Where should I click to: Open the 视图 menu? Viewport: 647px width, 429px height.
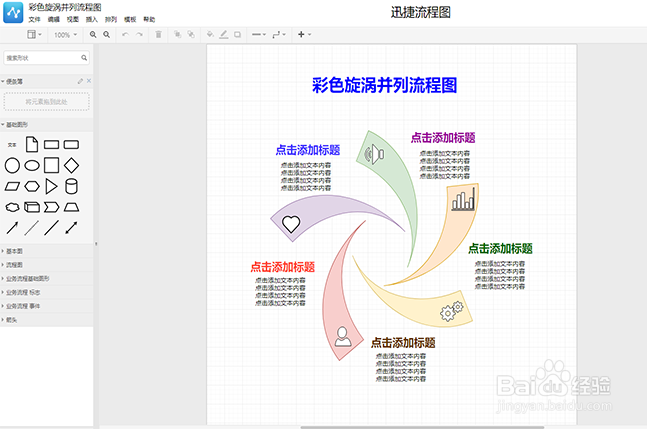coord(73,19)
